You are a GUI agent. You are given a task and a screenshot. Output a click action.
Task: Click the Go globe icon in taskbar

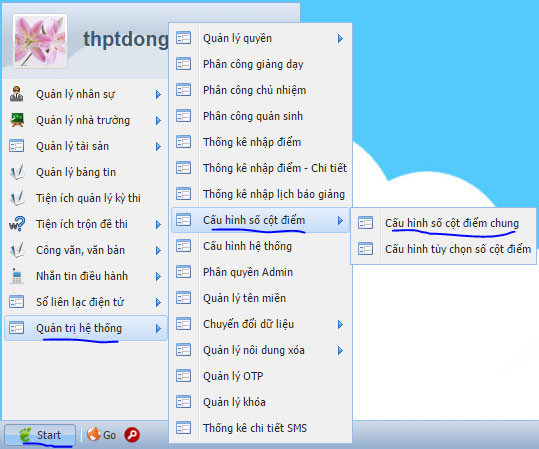(93, 434)
